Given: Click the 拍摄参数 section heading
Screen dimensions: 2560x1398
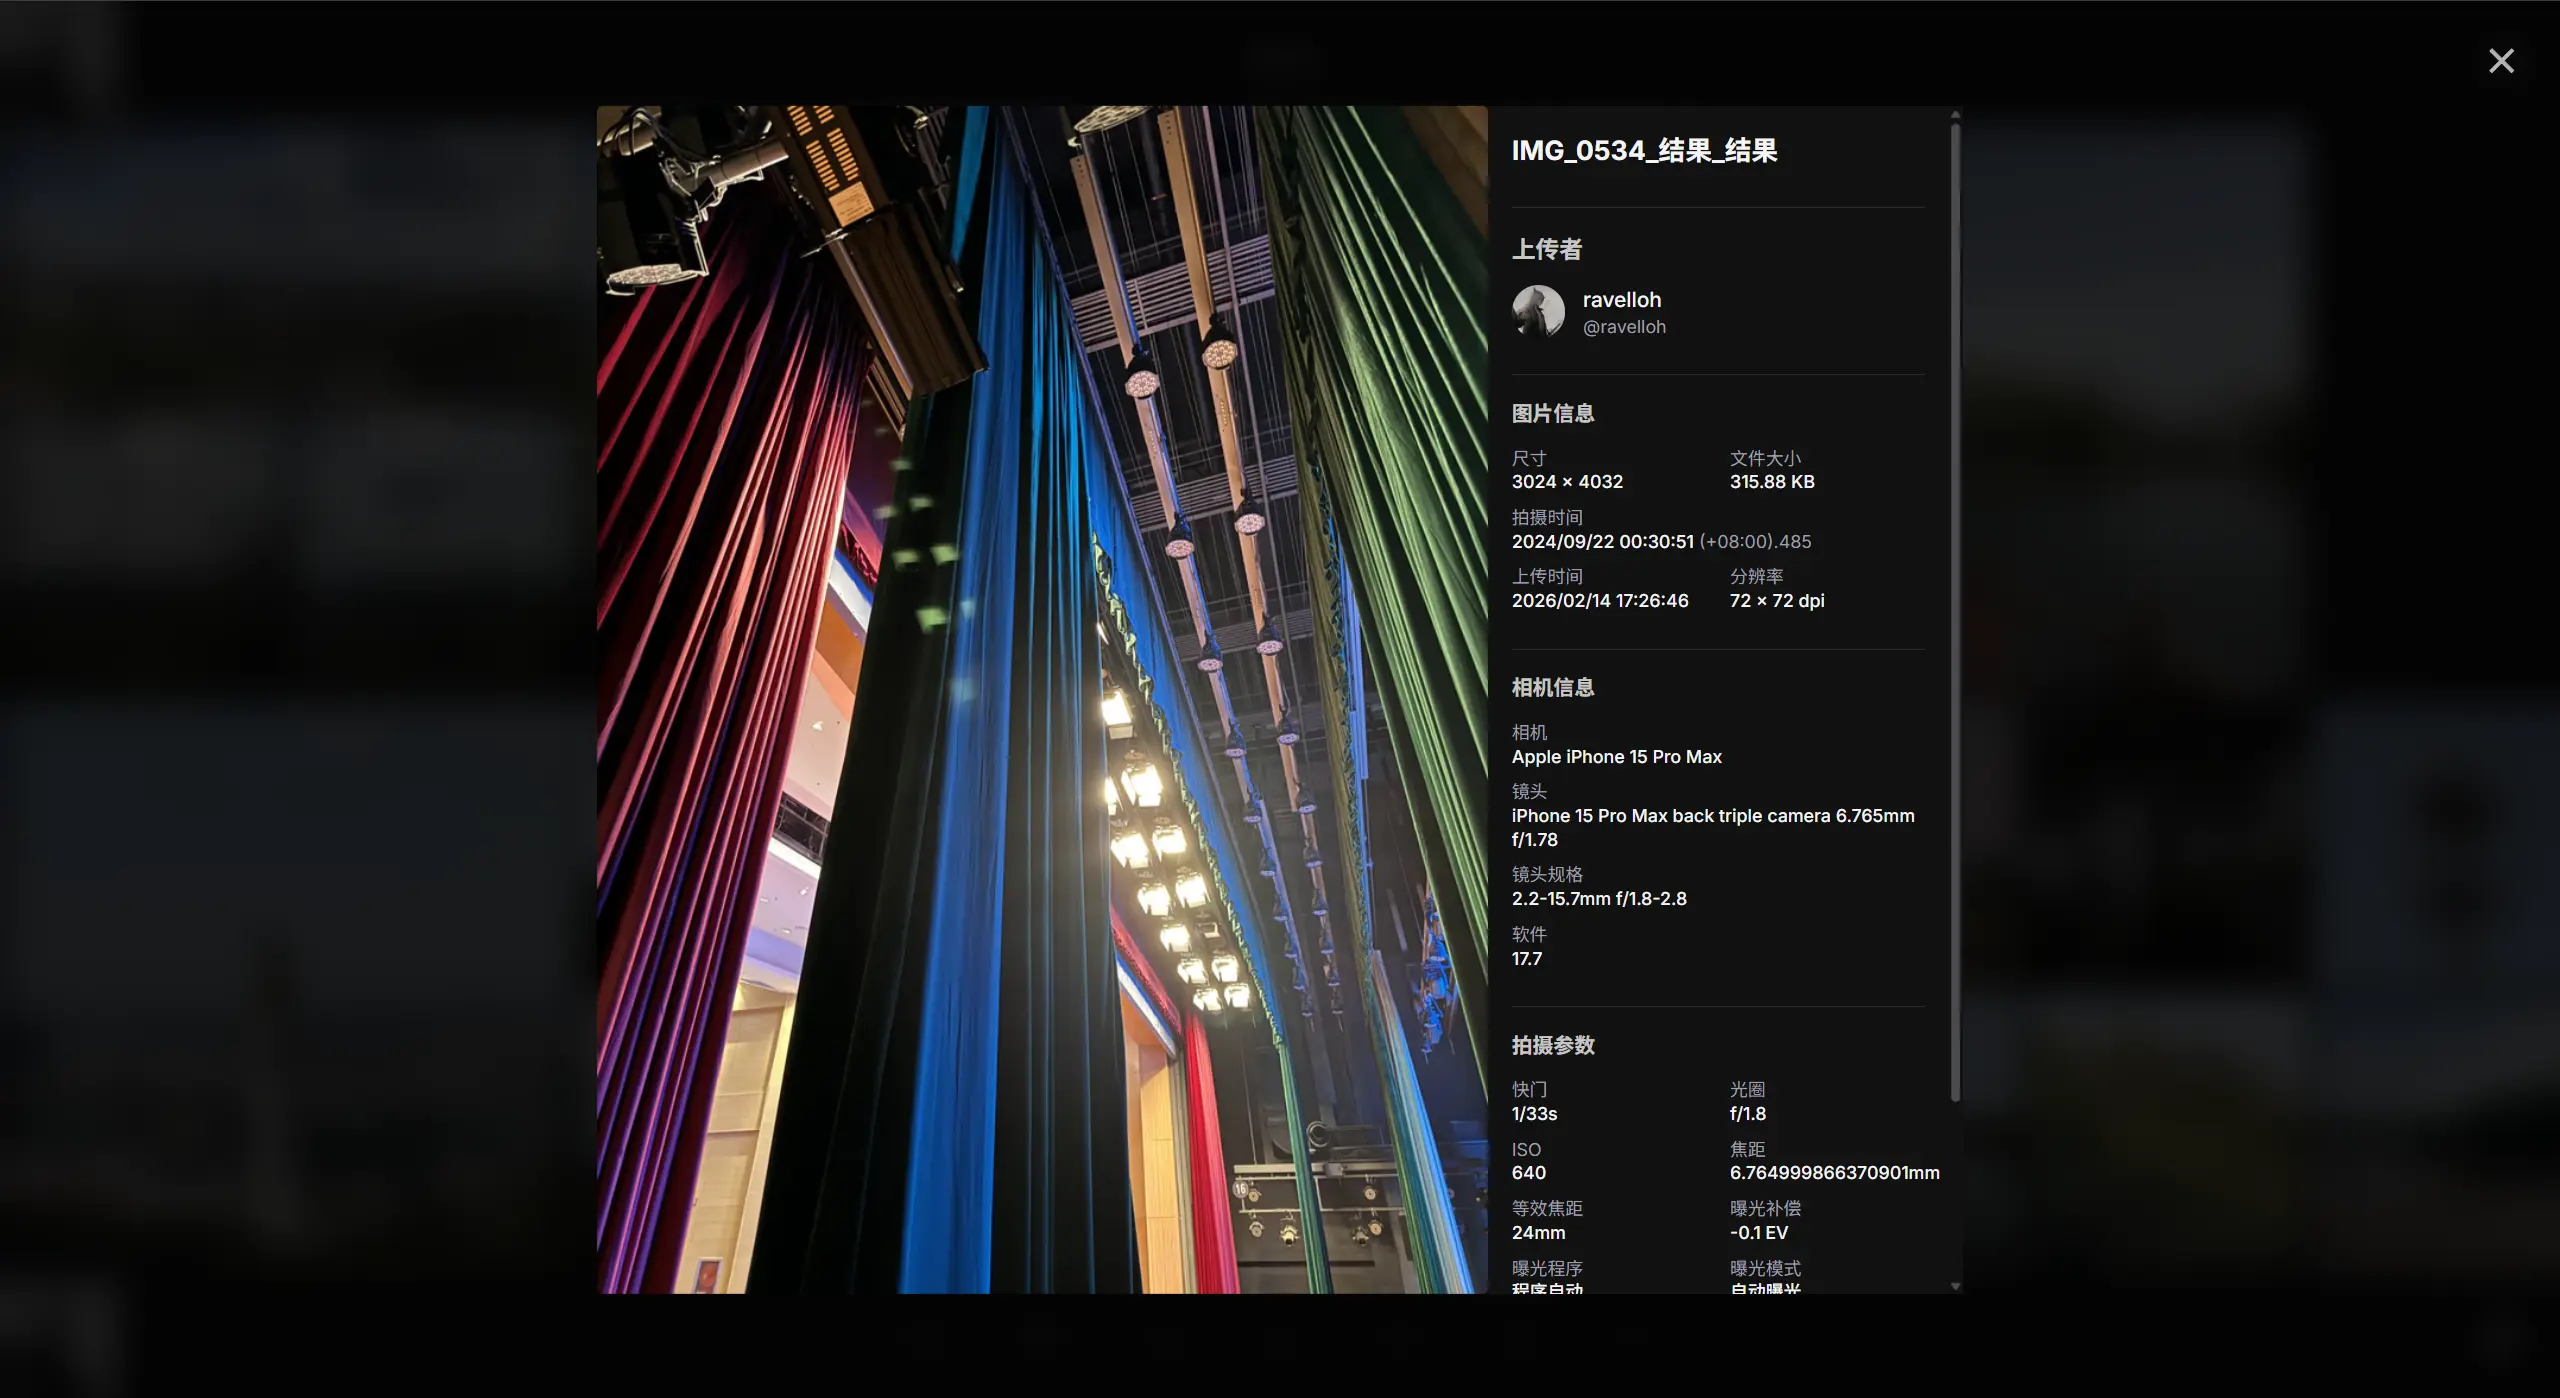Looking at the screenshot, I should [x=1552, y=1046].
